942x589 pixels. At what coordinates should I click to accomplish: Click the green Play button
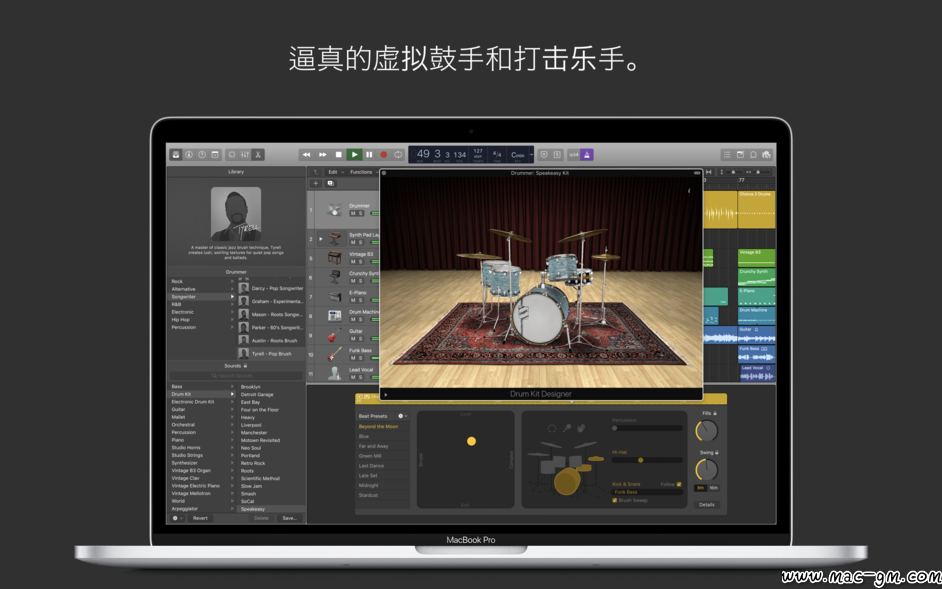354,154
